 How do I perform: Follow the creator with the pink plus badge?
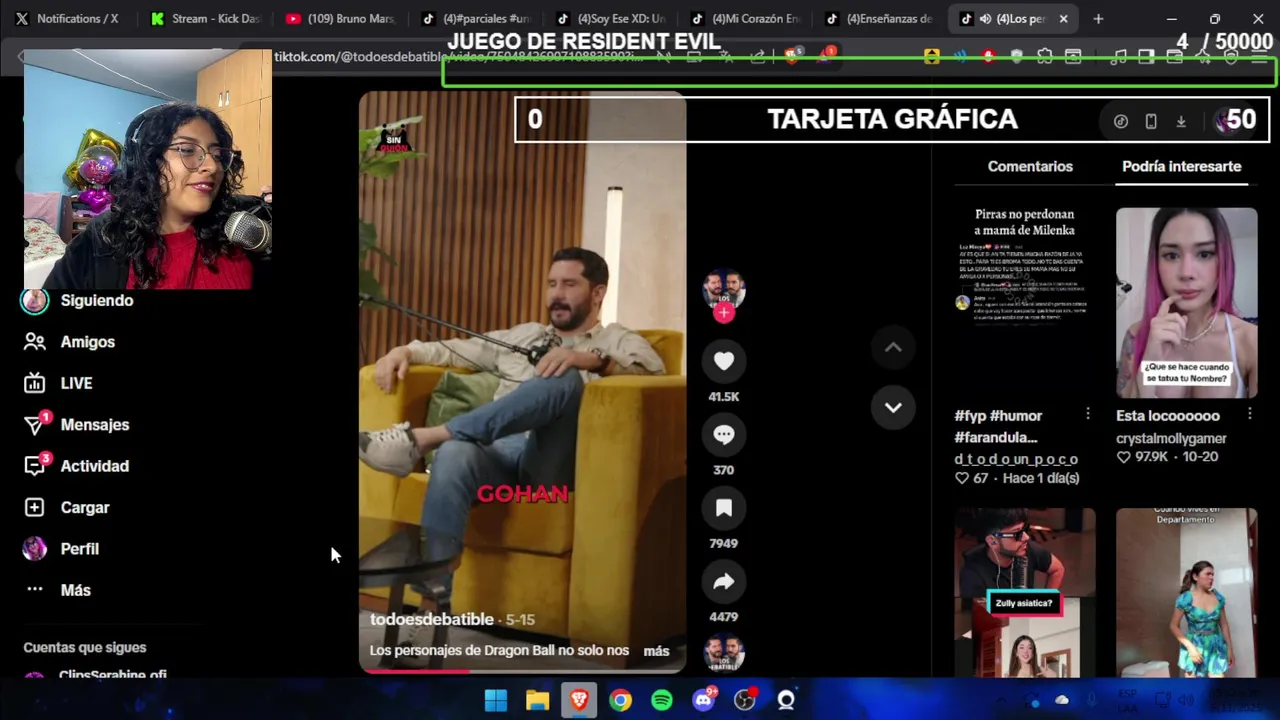coord(724,313)
